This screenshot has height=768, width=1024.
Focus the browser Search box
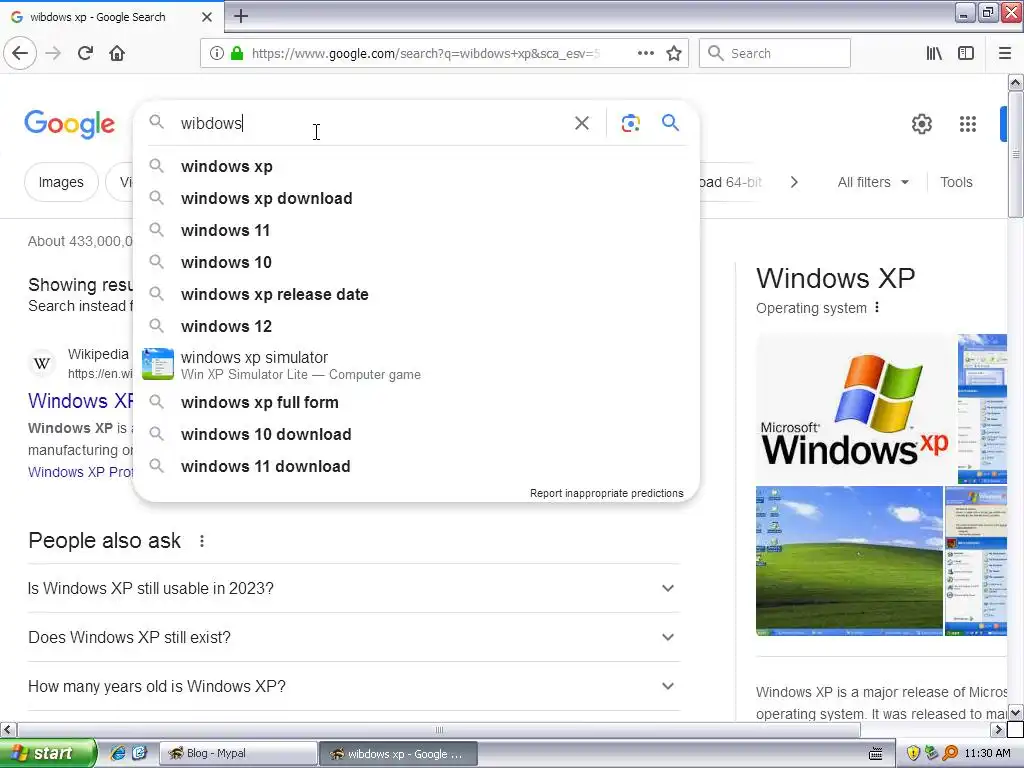pos(775,53)
